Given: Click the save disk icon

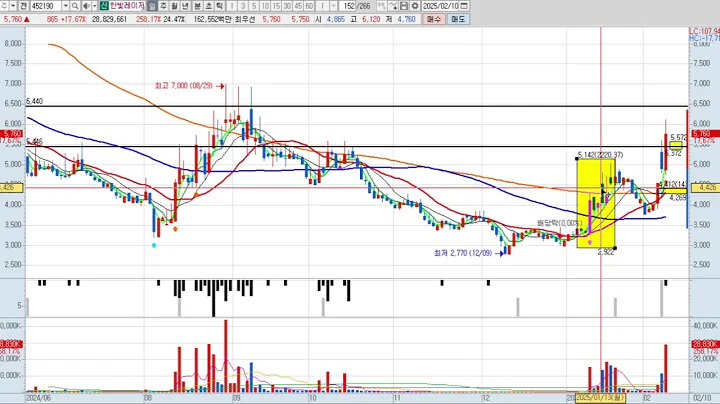Looking at the screenshot, I should coord(404,6).
